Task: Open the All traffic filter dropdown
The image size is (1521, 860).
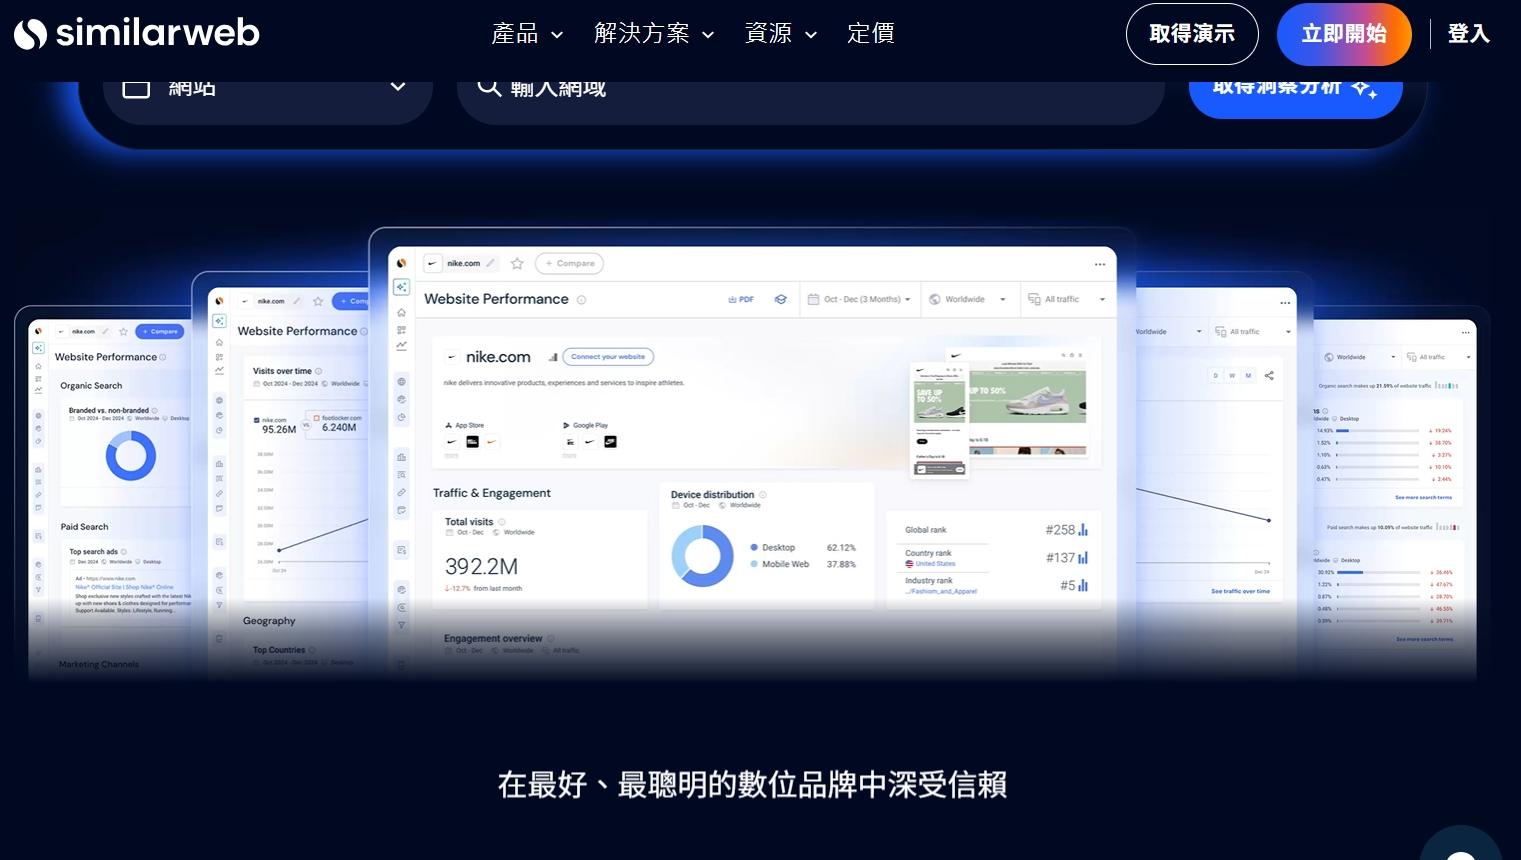Action: pyautogui.click(x=1063, y=299)
